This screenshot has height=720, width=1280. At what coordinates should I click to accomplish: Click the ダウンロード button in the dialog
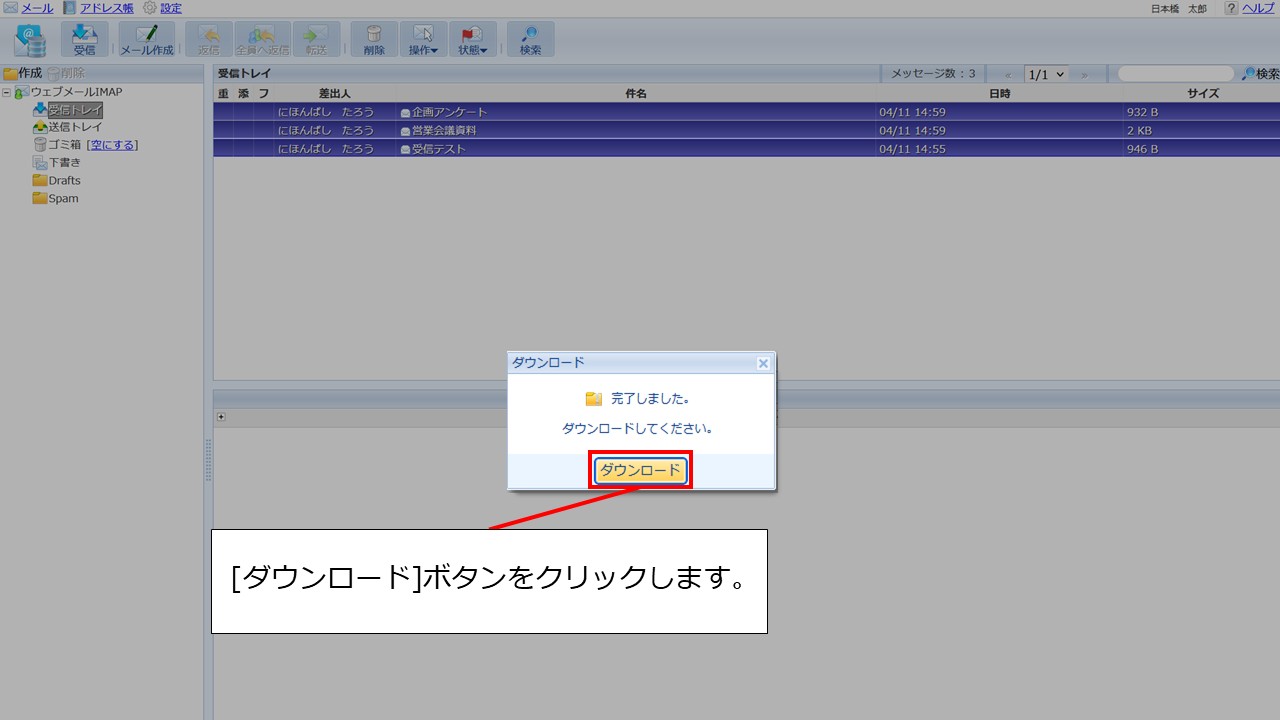639,470
